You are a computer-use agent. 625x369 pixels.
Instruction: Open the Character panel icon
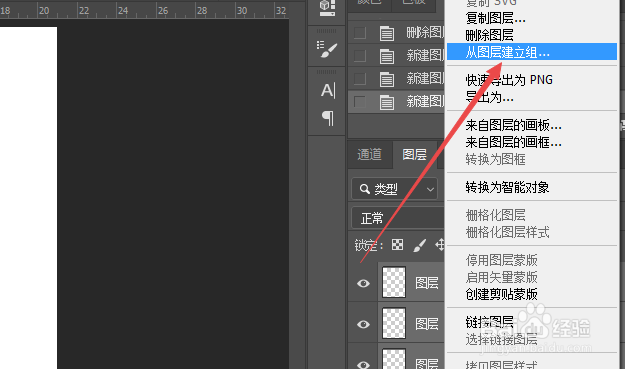(328, 90)
